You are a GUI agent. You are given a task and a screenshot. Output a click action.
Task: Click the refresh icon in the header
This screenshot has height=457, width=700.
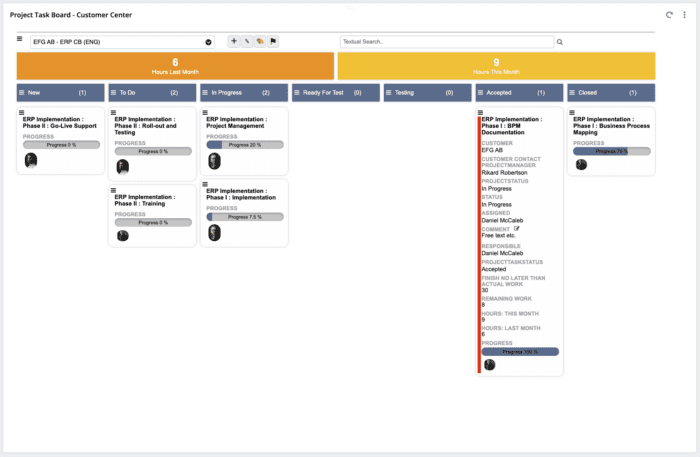(x=669, y=15)
